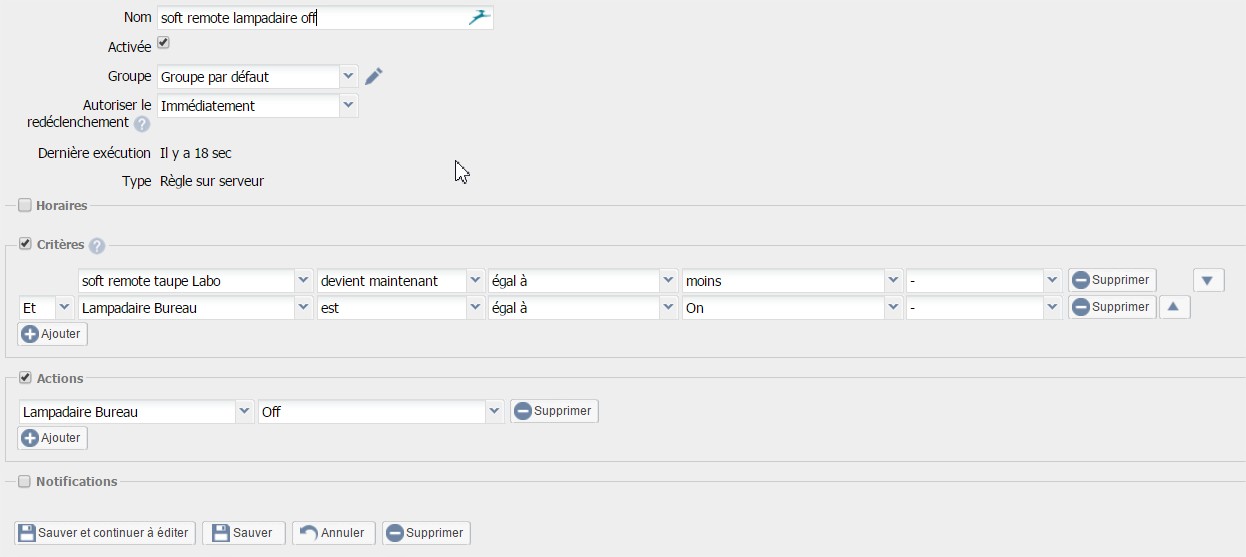Toggle the Actions section checkbox
Screen dimensions: 1246x557
tap(25, 378)
